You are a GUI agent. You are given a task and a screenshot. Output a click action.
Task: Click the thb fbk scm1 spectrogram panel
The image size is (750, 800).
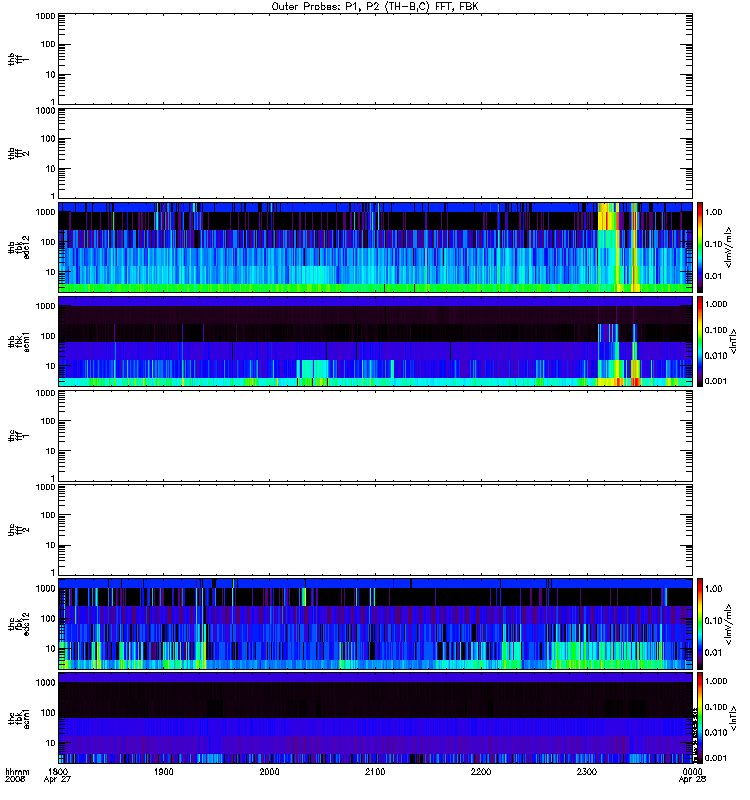coord(375,341)
